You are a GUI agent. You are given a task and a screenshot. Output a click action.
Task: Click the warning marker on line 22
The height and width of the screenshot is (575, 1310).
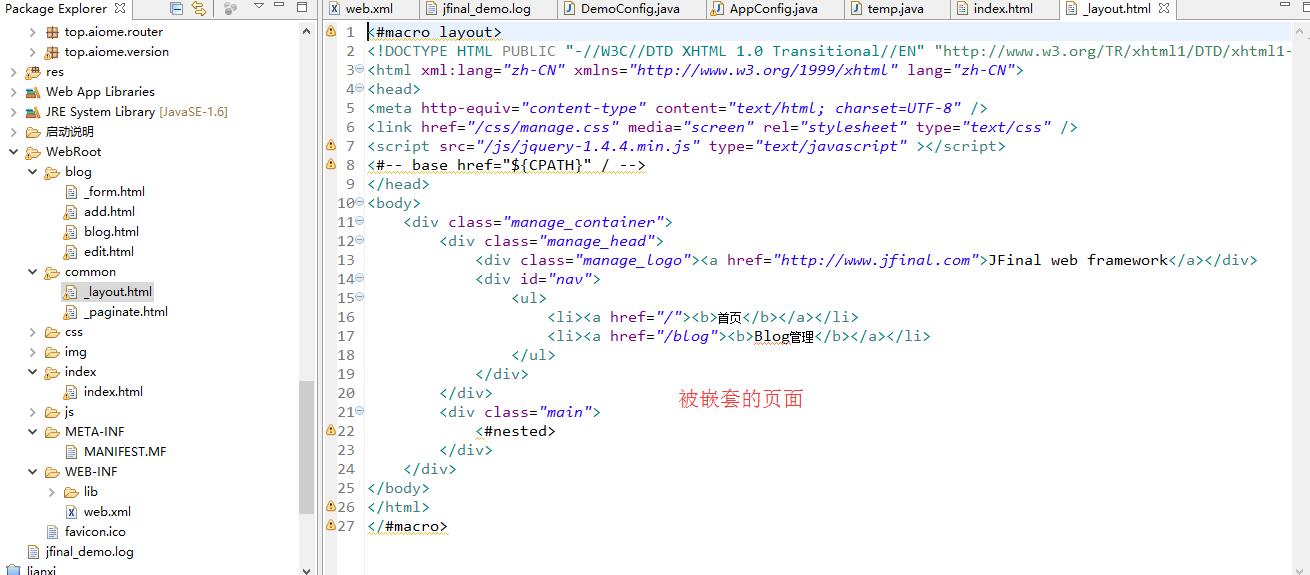331,431
